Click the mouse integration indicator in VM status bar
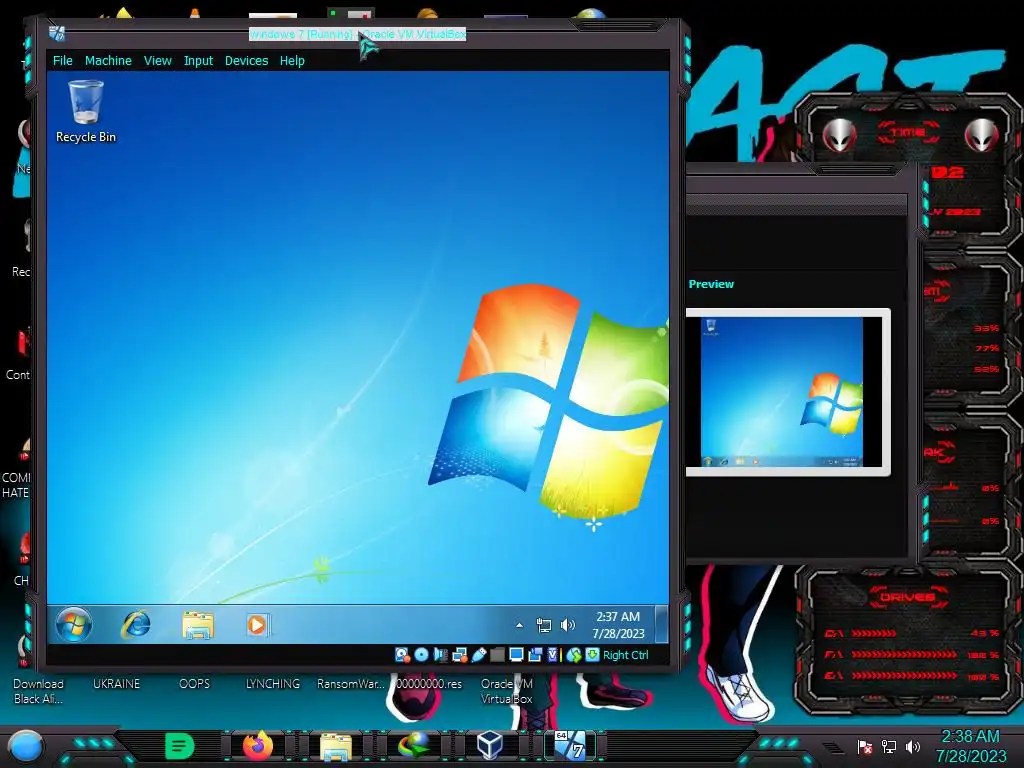 pos(574,654)
